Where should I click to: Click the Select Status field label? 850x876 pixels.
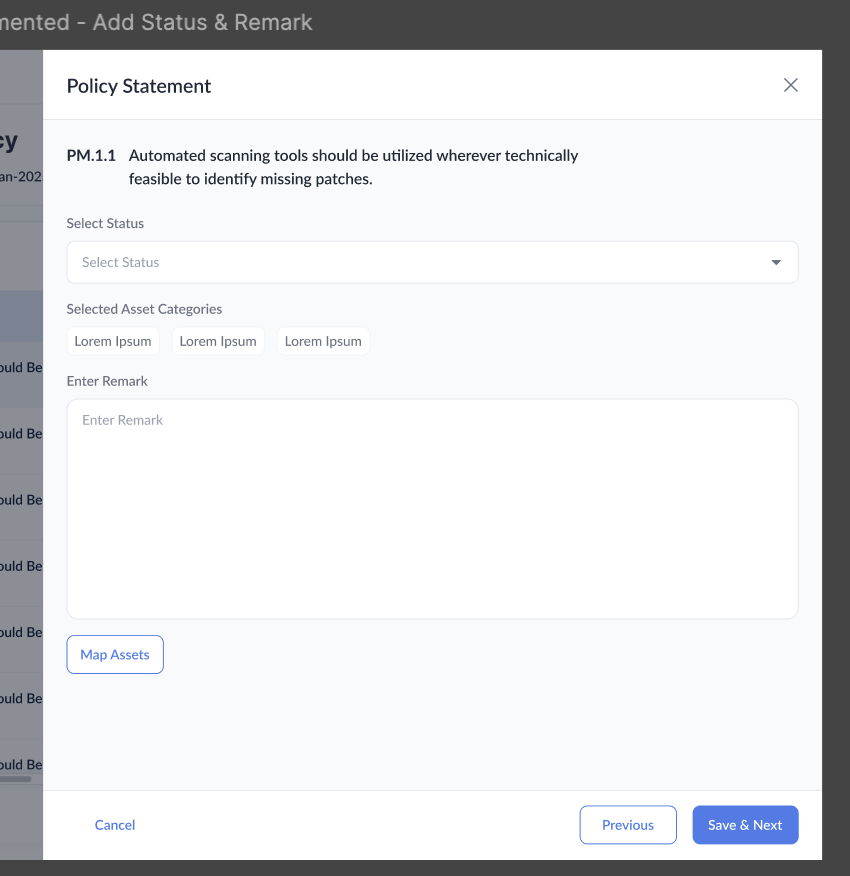pos(105,223)
